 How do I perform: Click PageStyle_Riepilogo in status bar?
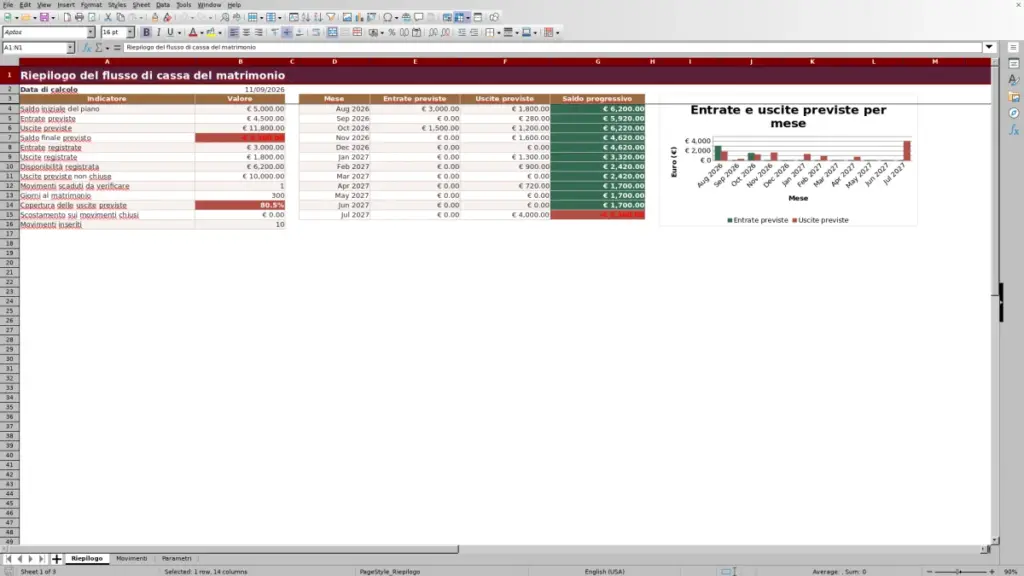point(390,571)
